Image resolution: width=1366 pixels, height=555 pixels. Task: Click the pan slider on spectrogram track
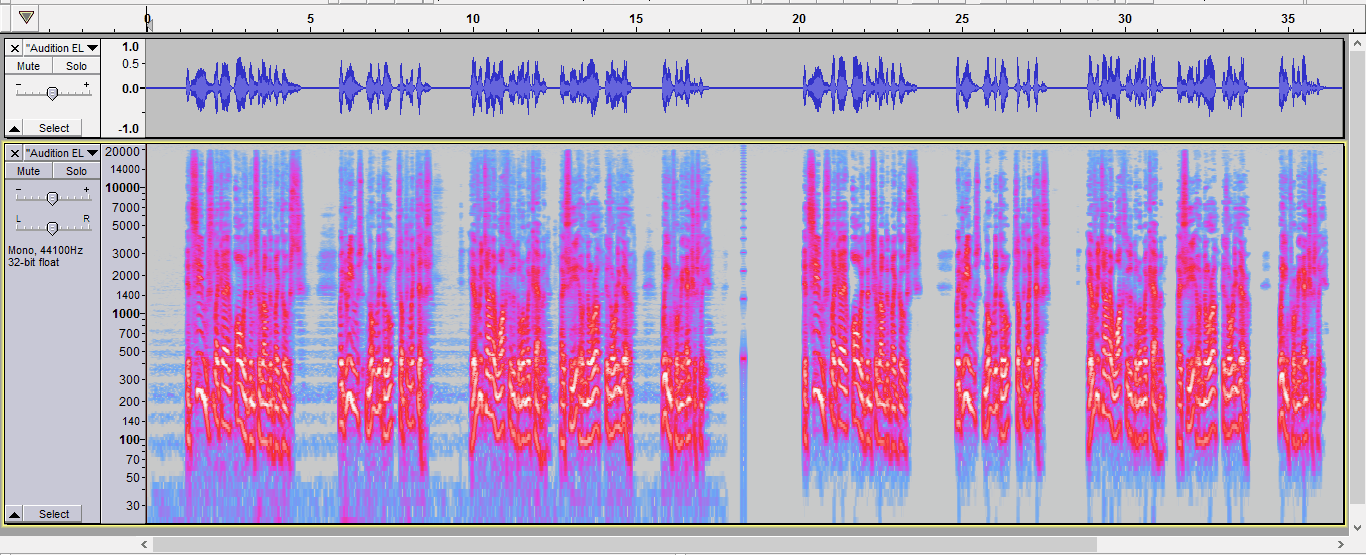pyautogui.click(x=52, y=226)
